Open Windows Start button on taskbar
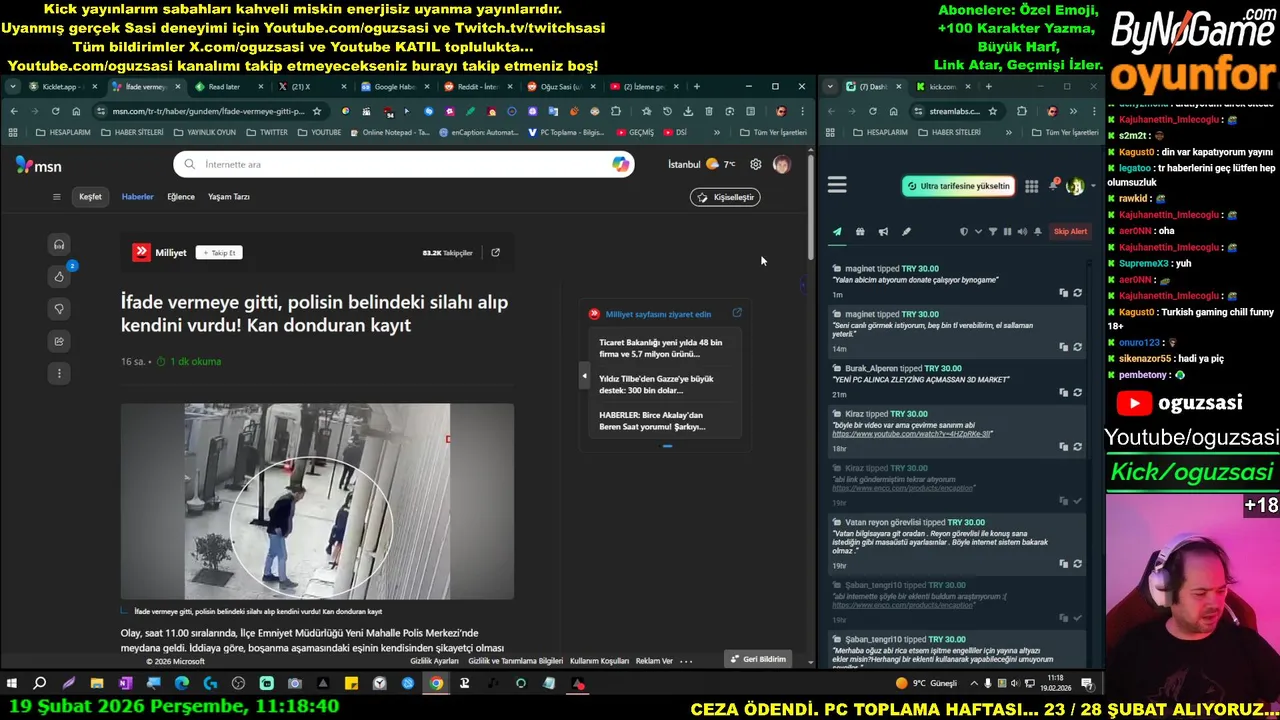This screenshot has width=1280, height=720. 12,684
